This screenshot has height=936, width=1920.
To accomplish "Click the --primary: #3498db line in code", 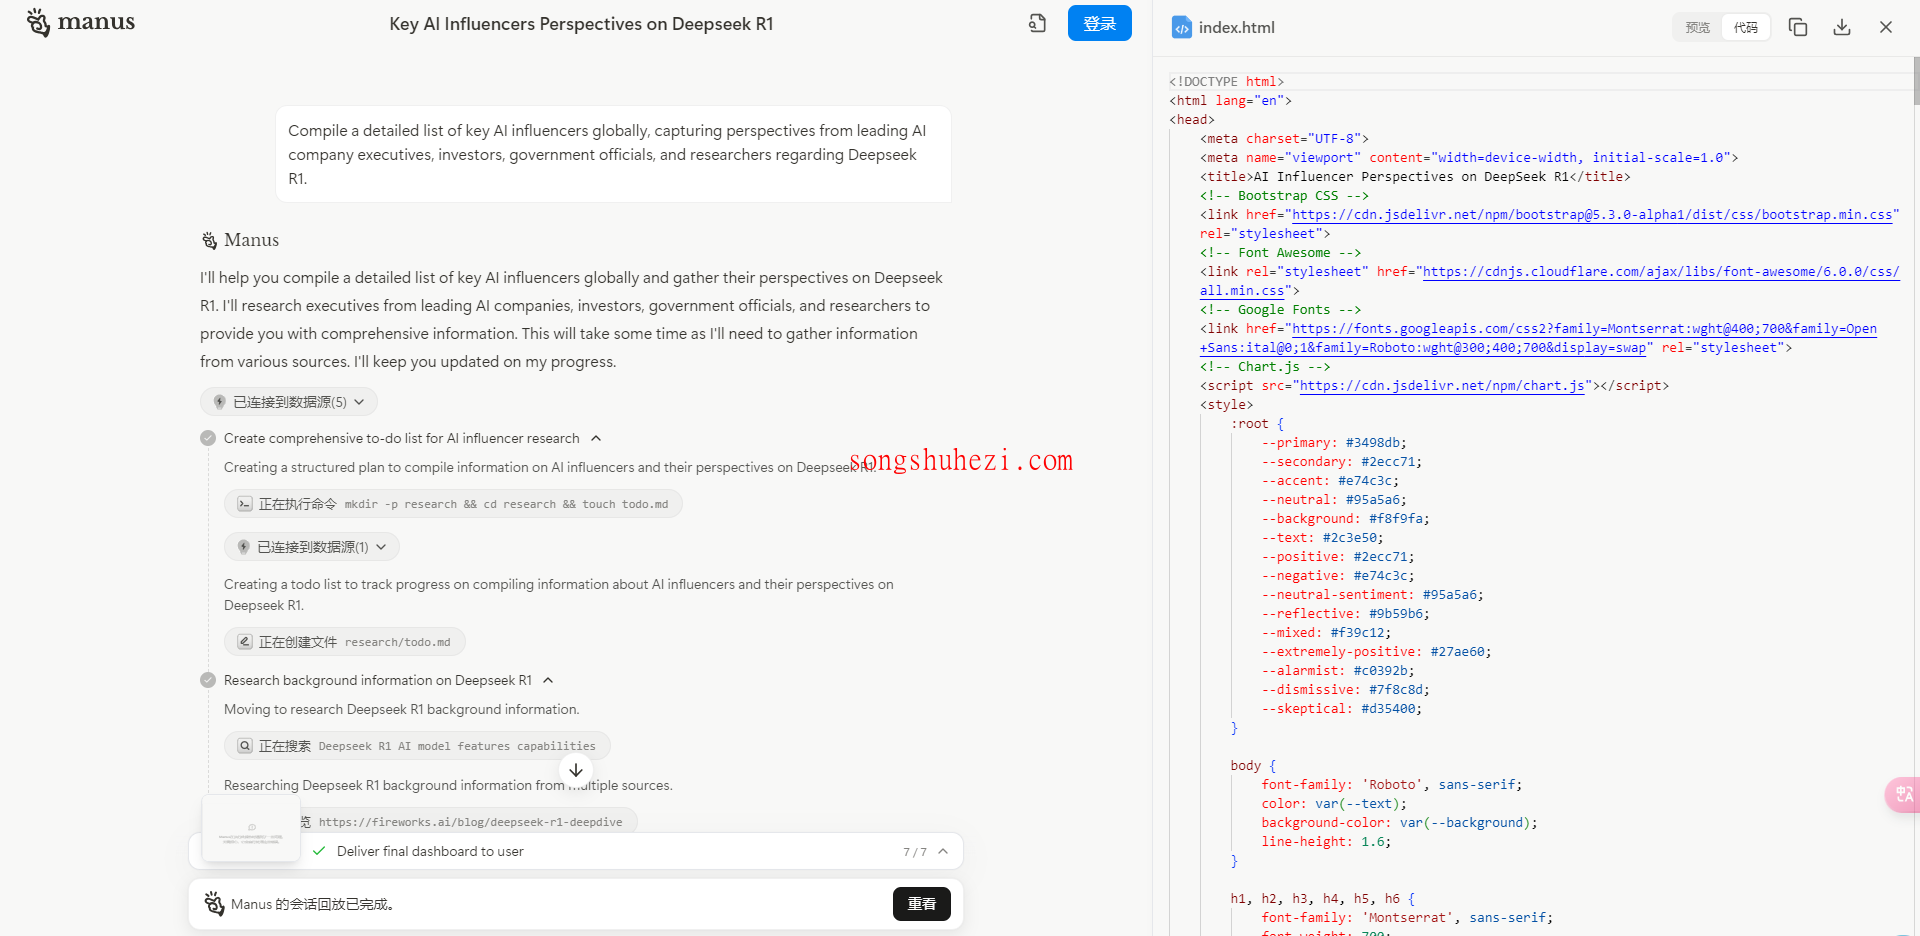I will click(1334, 443).
